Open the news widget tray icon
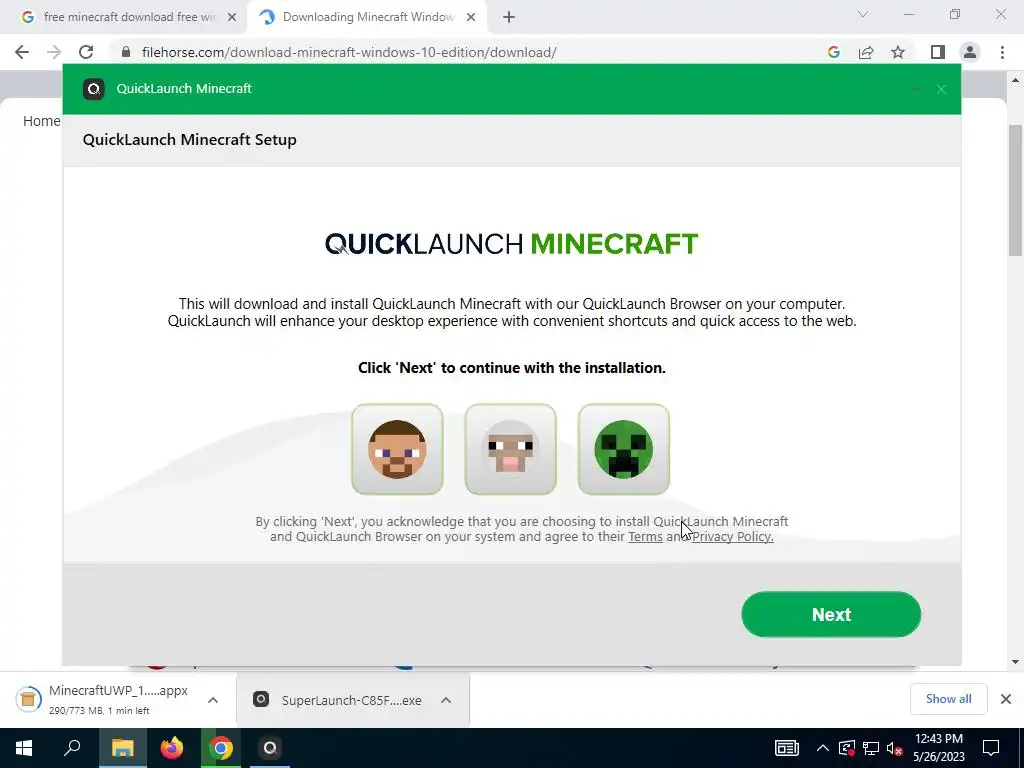The width and height of the screenshot is (1024, 768). (786, 748)
